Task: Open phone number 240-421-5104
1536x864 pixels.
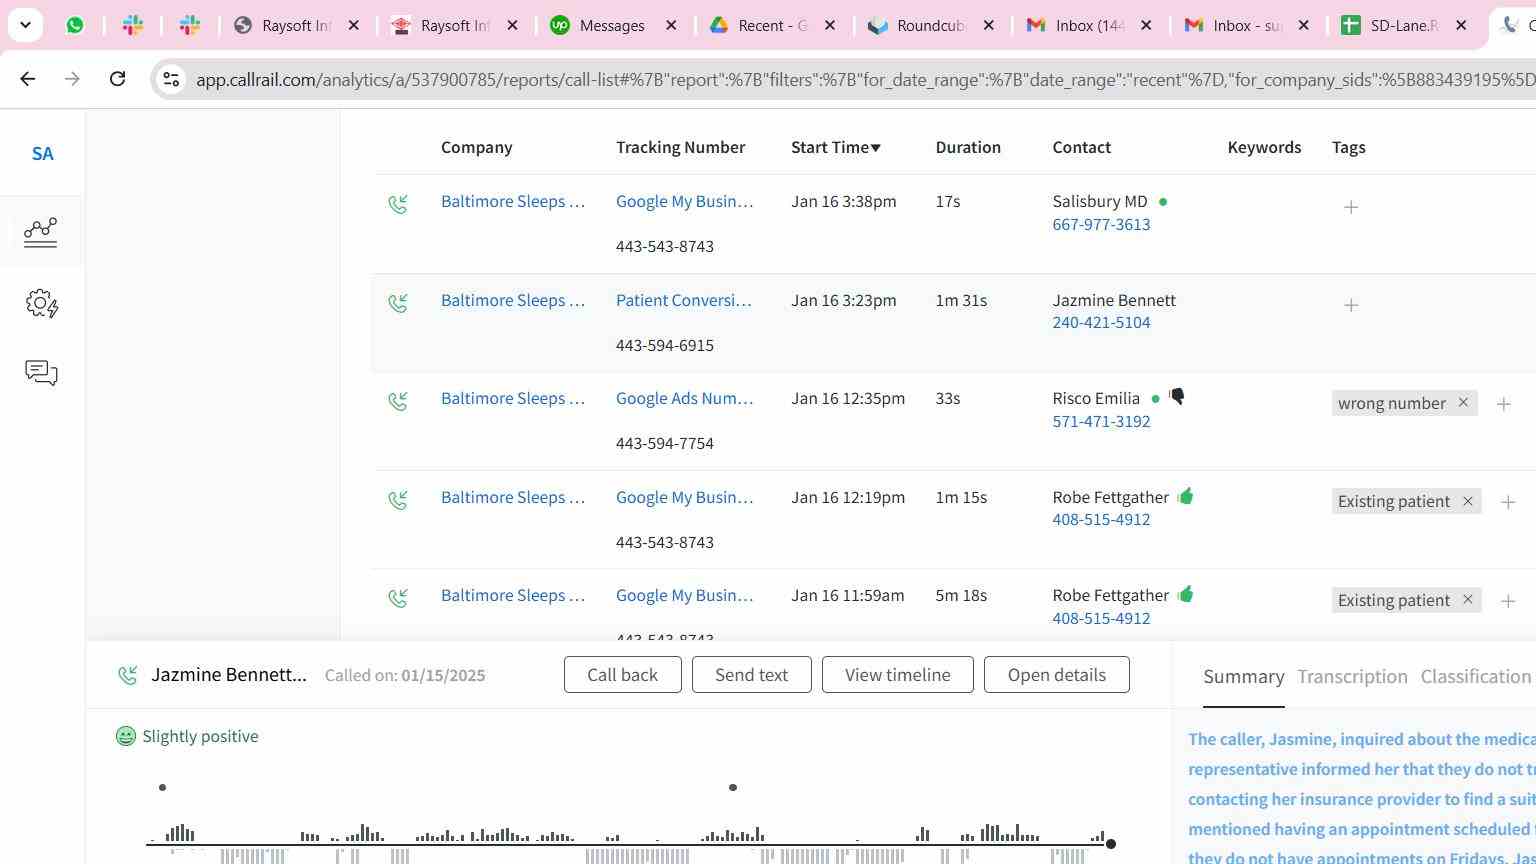Action: click(1101, 322)
